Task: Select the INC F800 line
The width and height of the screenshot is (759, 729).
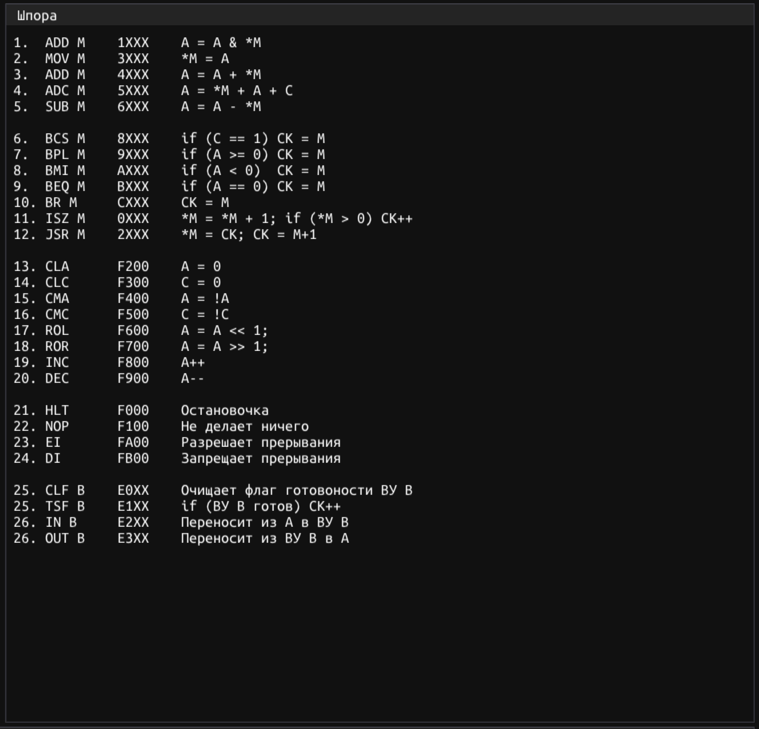Action: click(109, 362)
